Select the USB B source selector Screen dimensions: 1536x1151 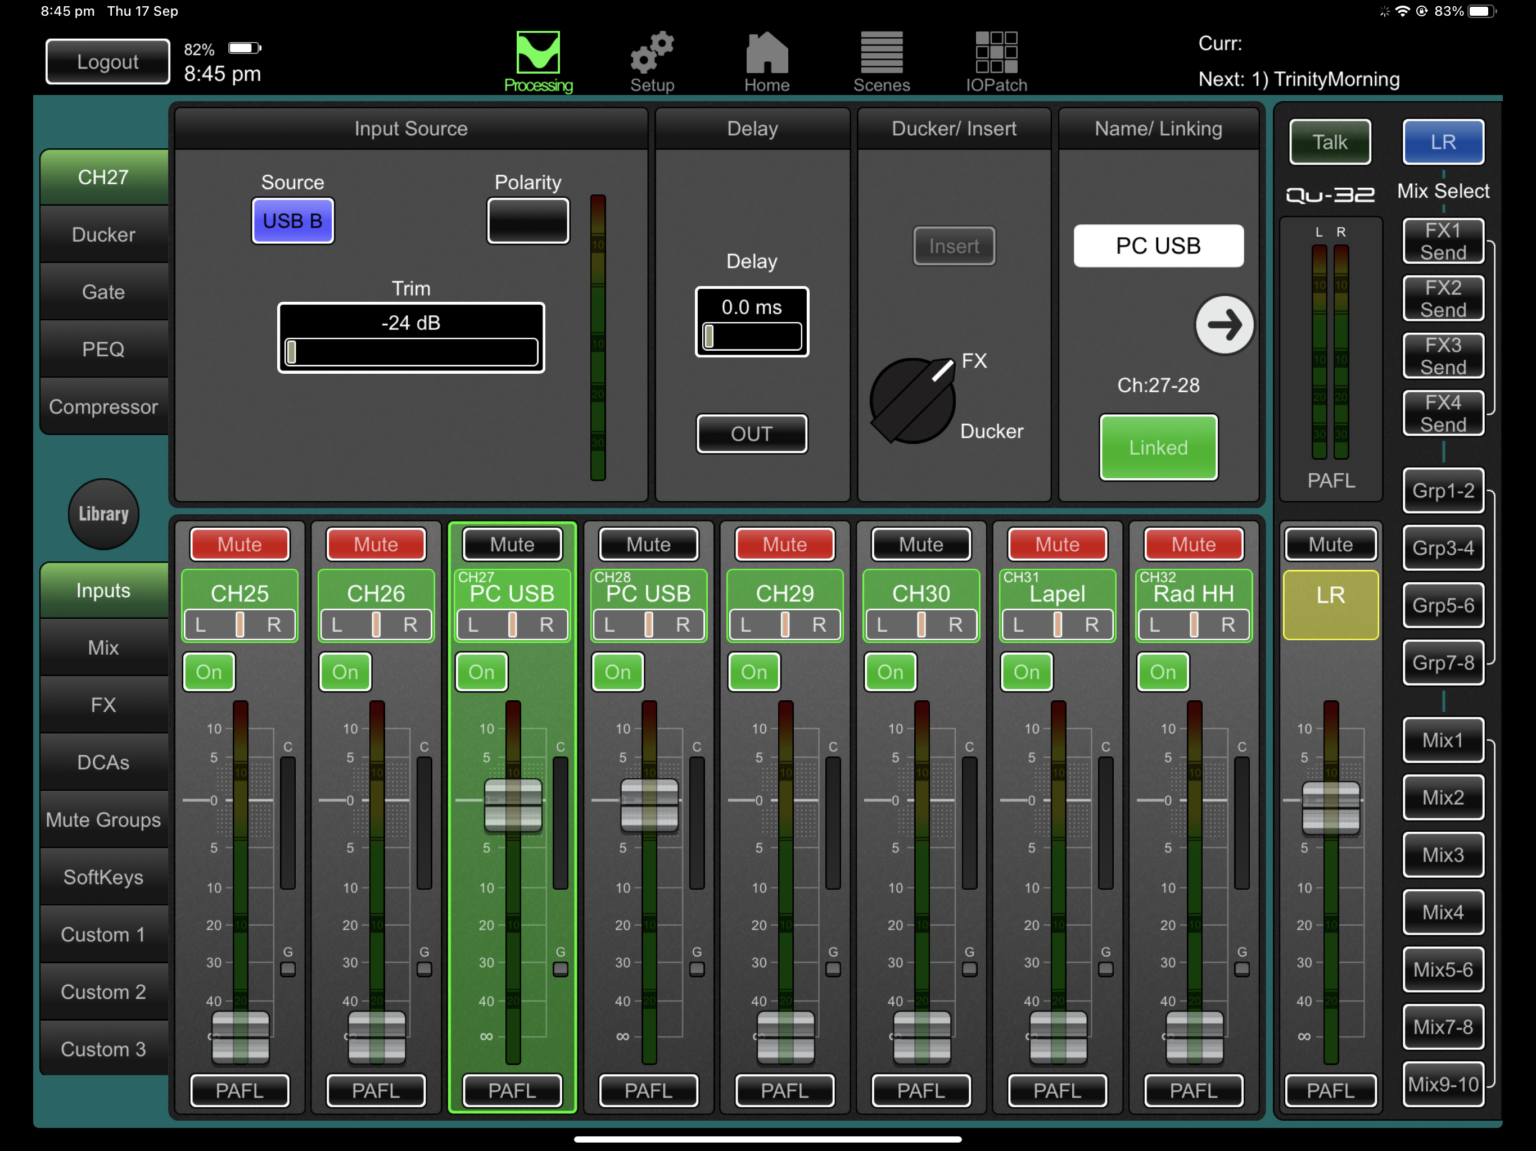[292, 221]
